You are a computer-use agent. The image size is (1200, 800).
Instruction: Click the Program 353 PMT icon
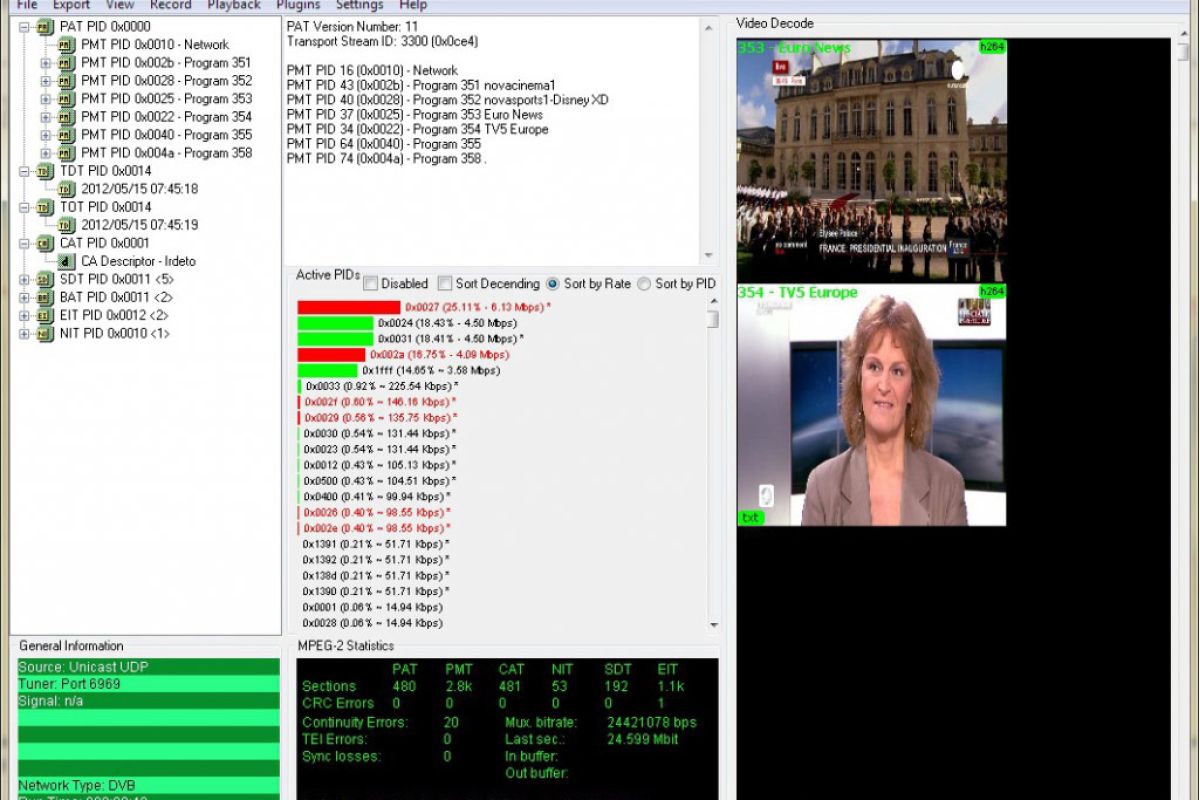pos(67,99)
